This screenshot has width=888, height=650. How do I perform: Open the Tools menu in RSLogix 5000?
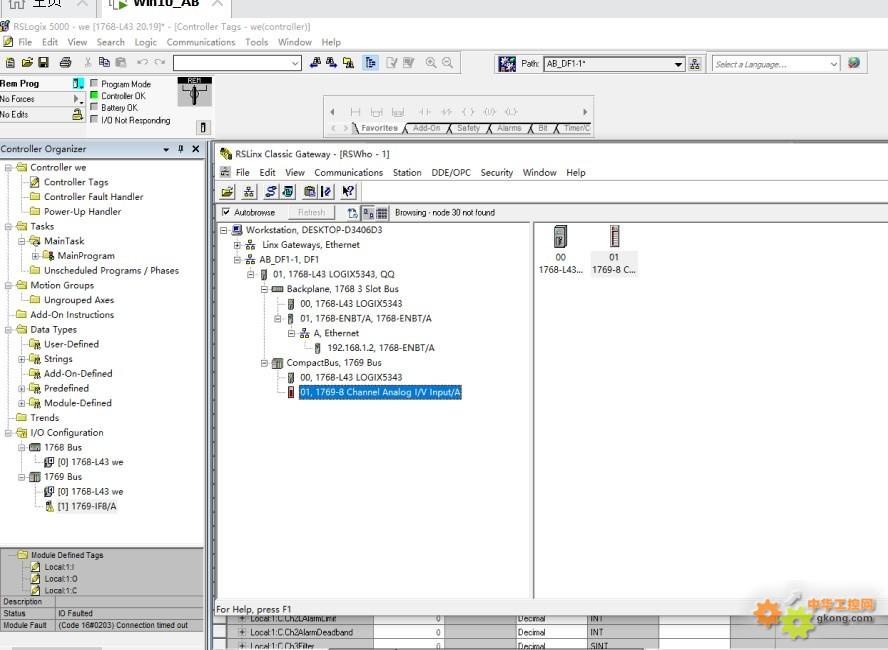(257, 42)
